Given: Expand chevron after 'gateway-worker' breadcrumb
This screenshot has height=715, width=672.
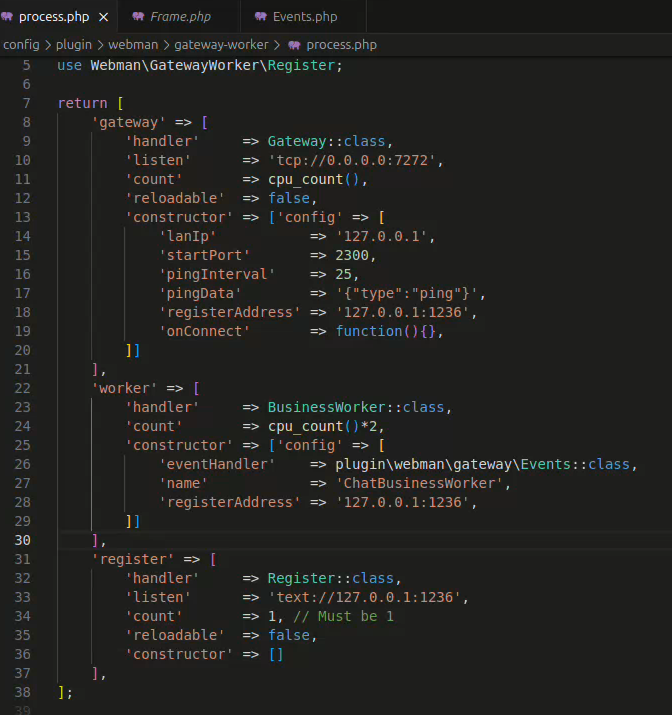Looking at the screenshot, I should [x=277, y=45].
